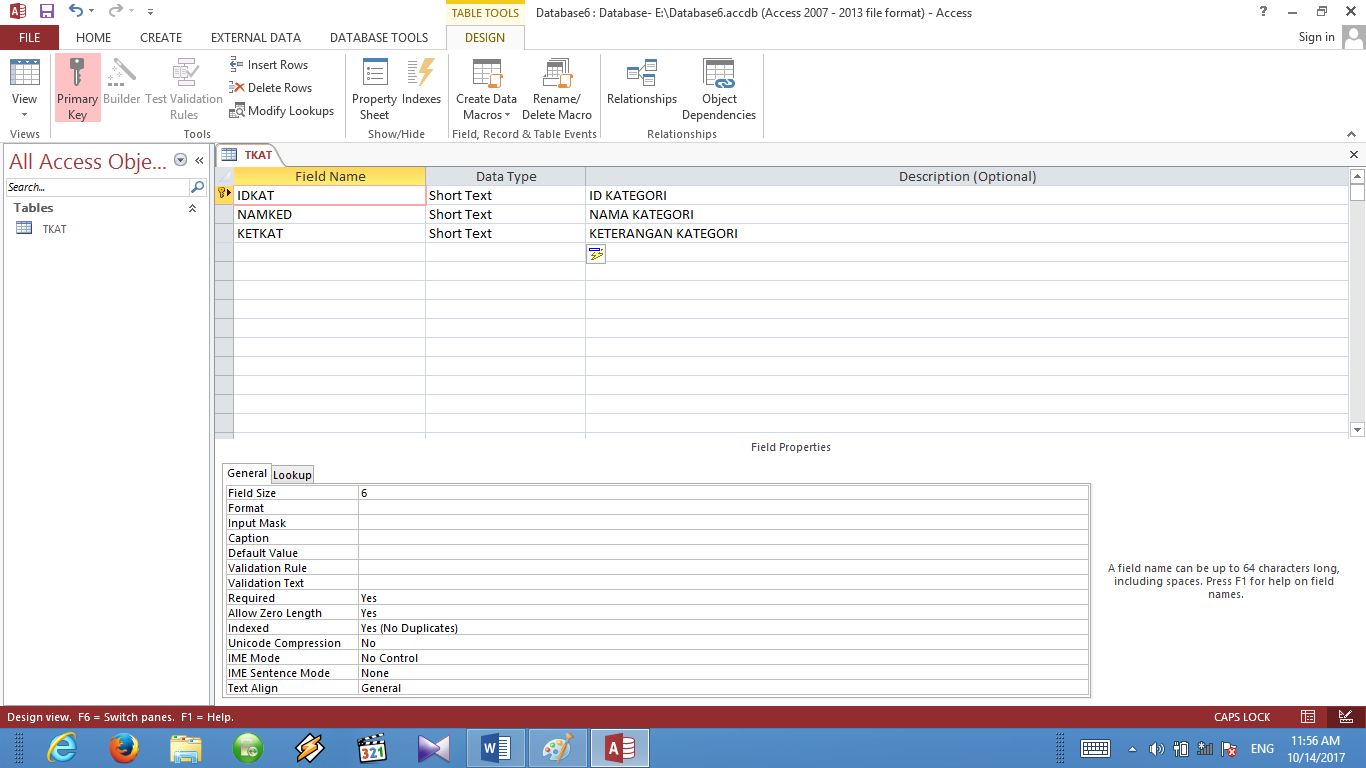Open the Indexes window
Viewport: 1366px width, 768px height.
click(421, 86)
